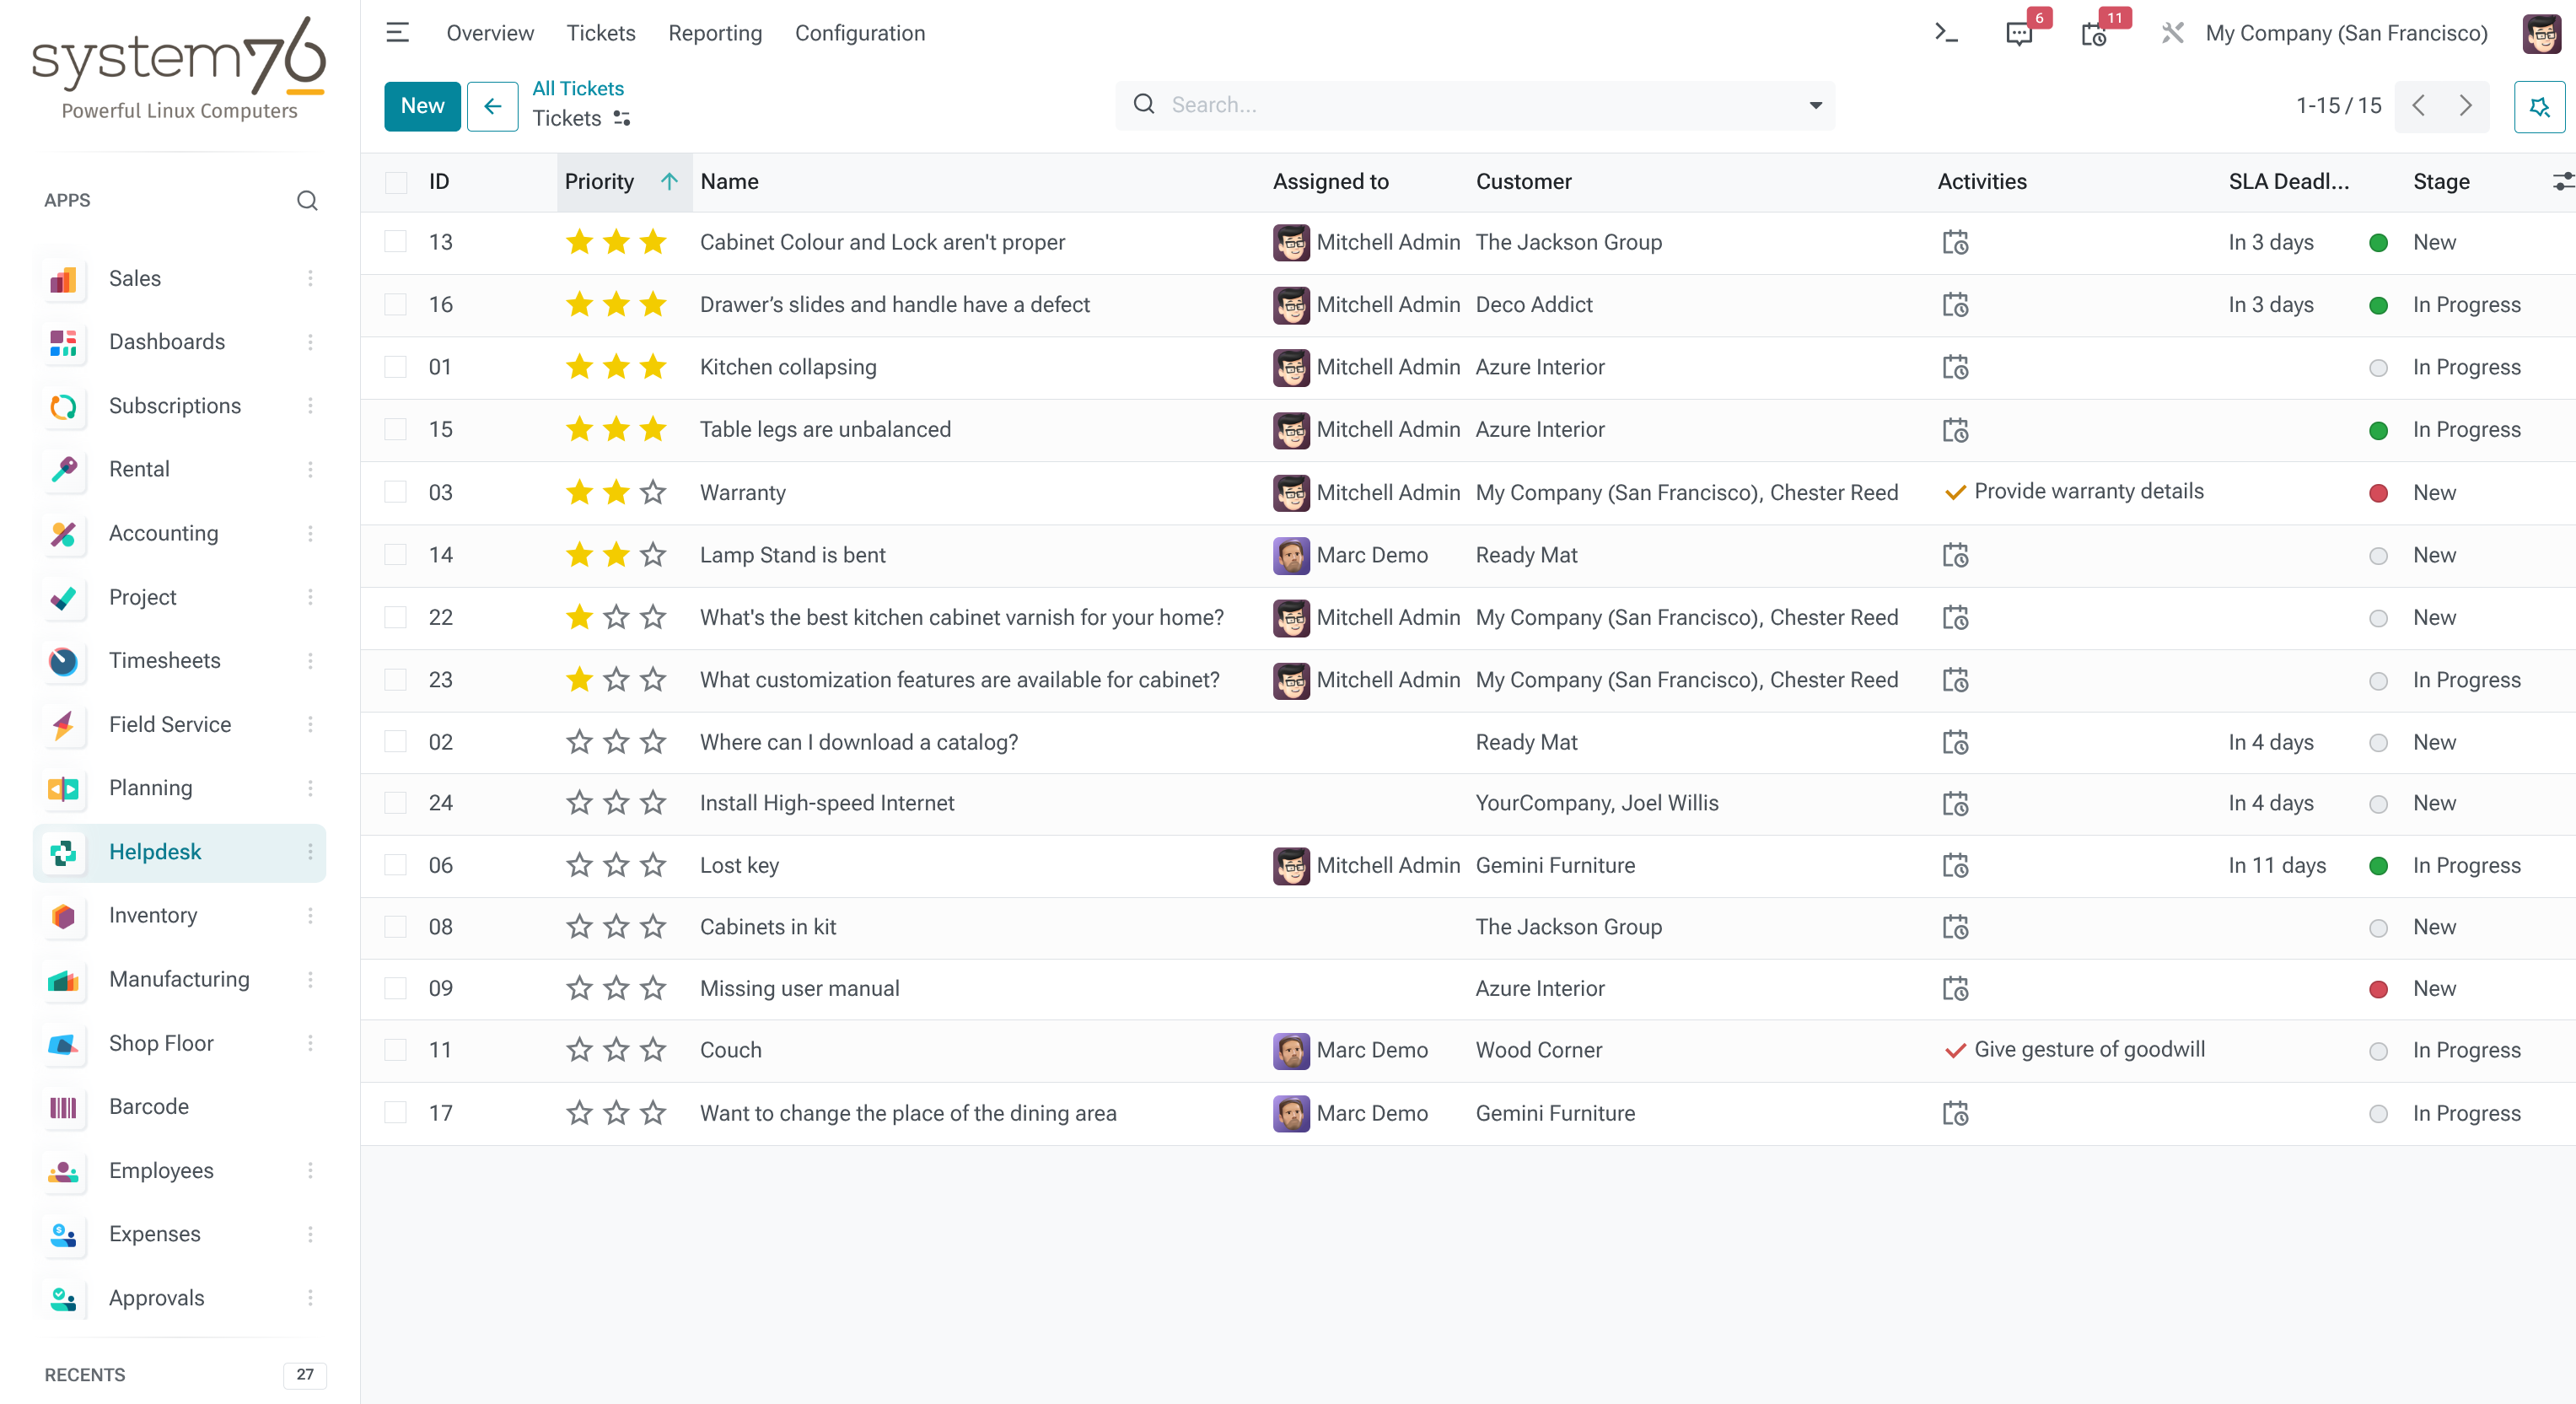Tick the checkbox for ticket 17

click(396, 1114)
